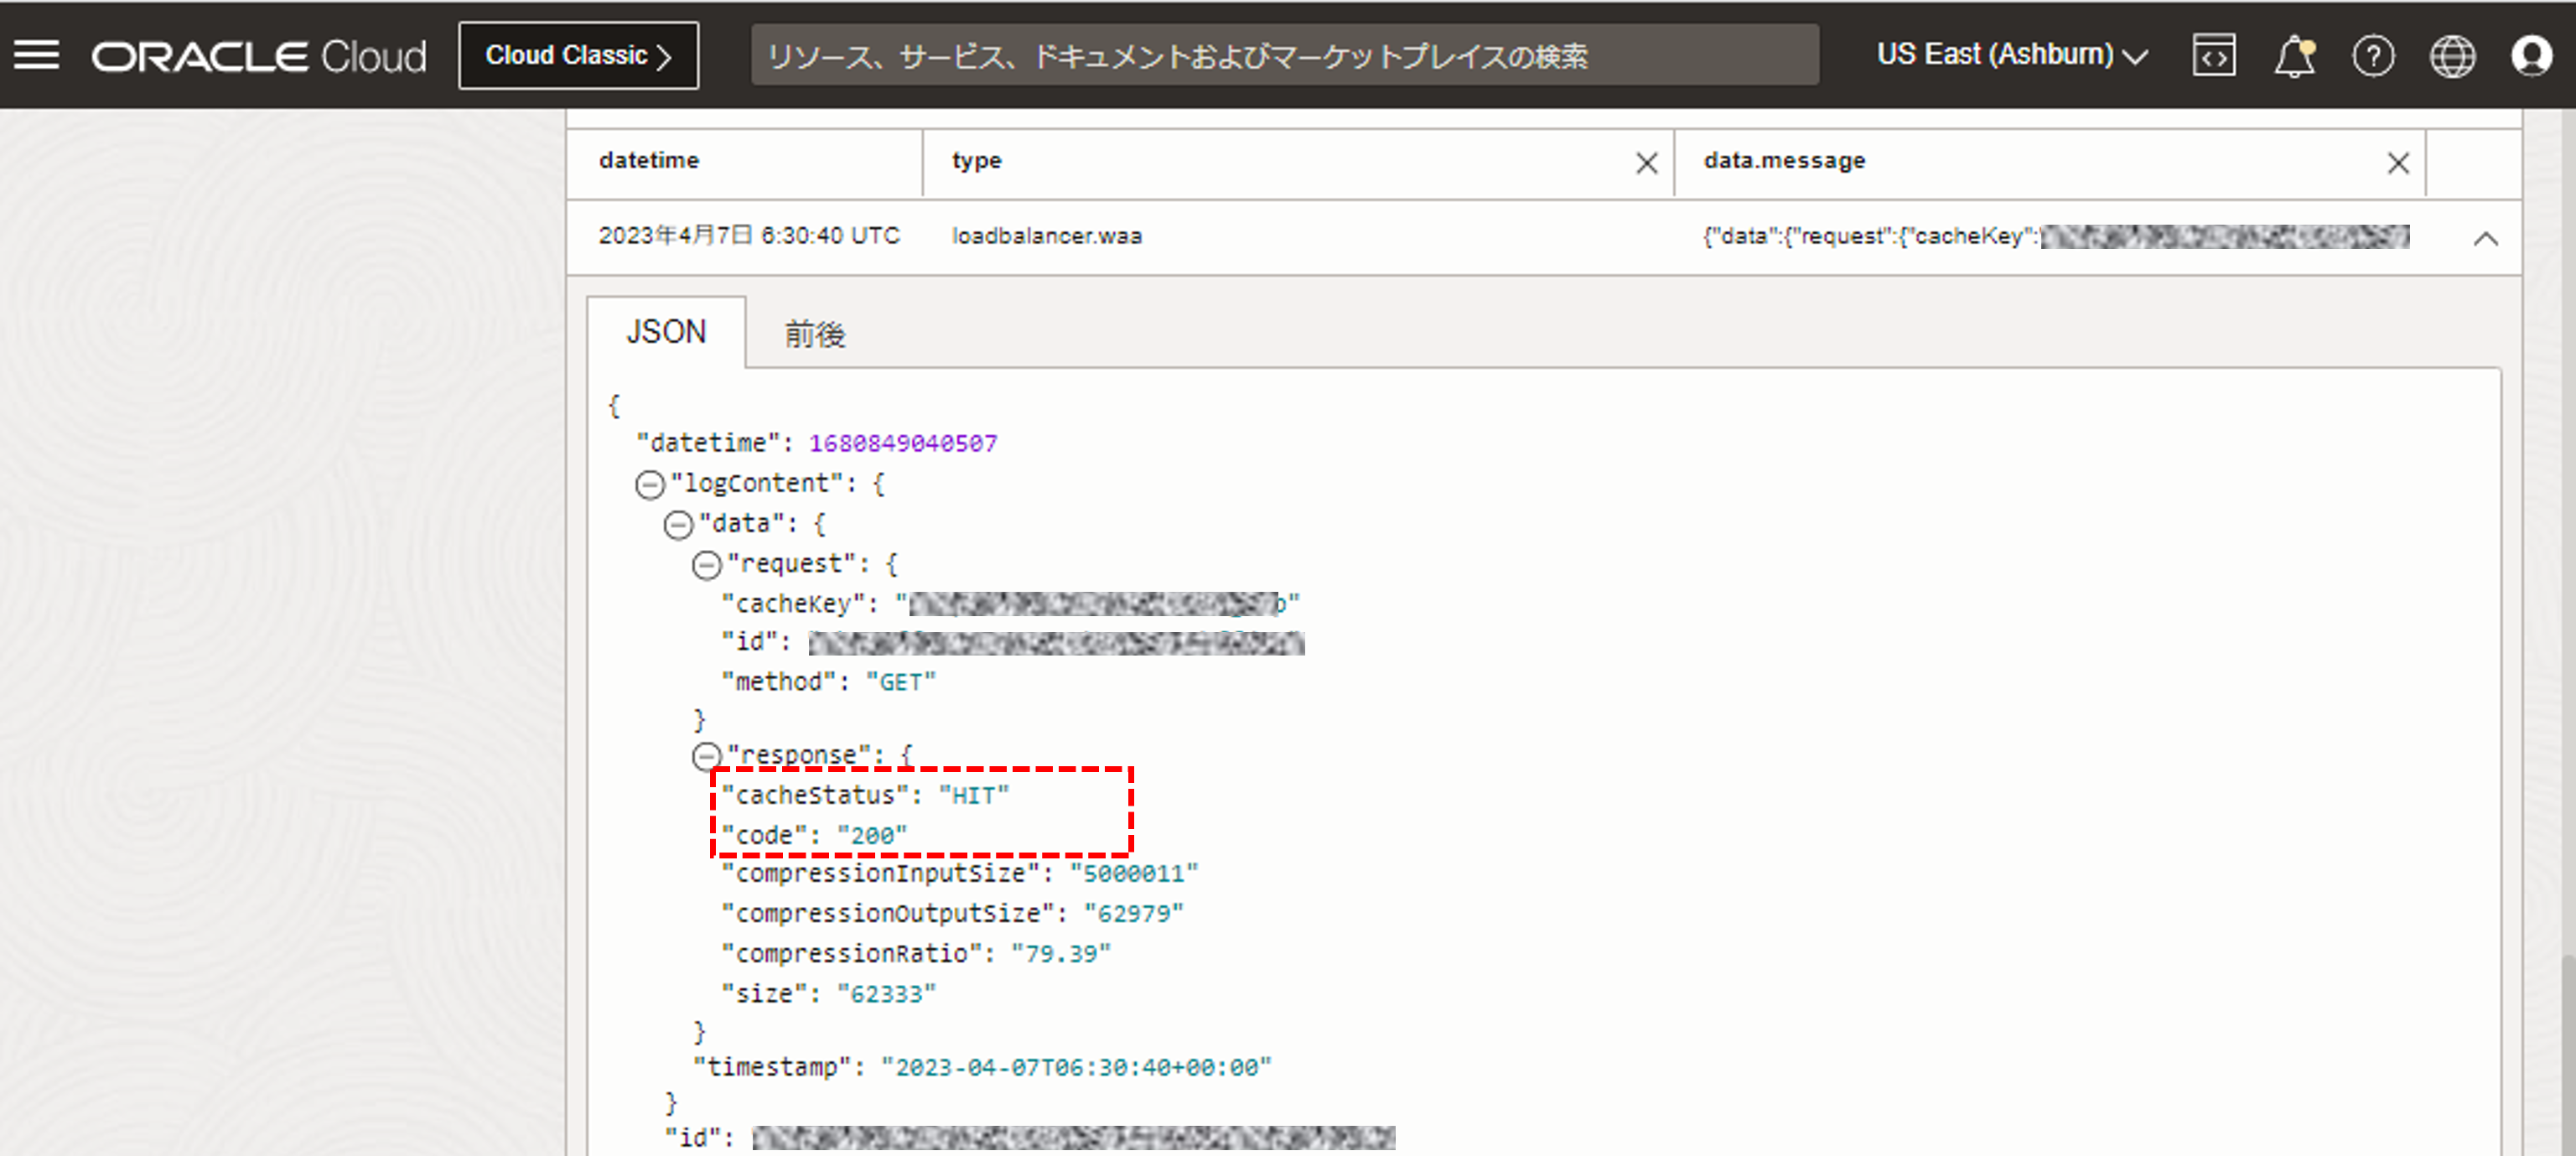The width and height of the screenshot is (2576, 1156).
Task: Focus the resource search field
Action: [x=1284, y=56]
